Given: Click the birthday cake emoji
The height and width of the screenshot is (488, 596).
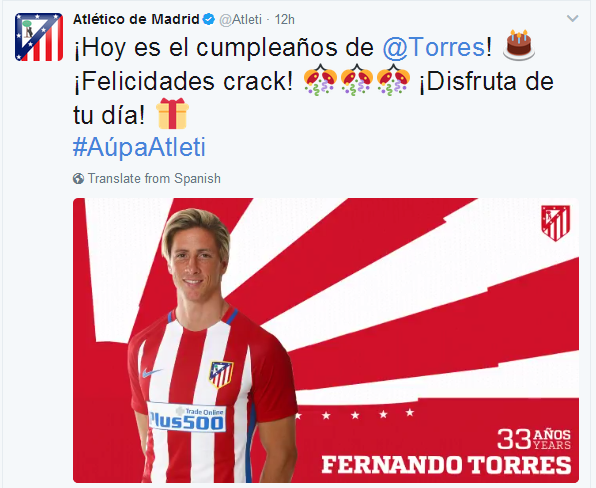Looking at the screenshot, I should (x=519, y=45).
